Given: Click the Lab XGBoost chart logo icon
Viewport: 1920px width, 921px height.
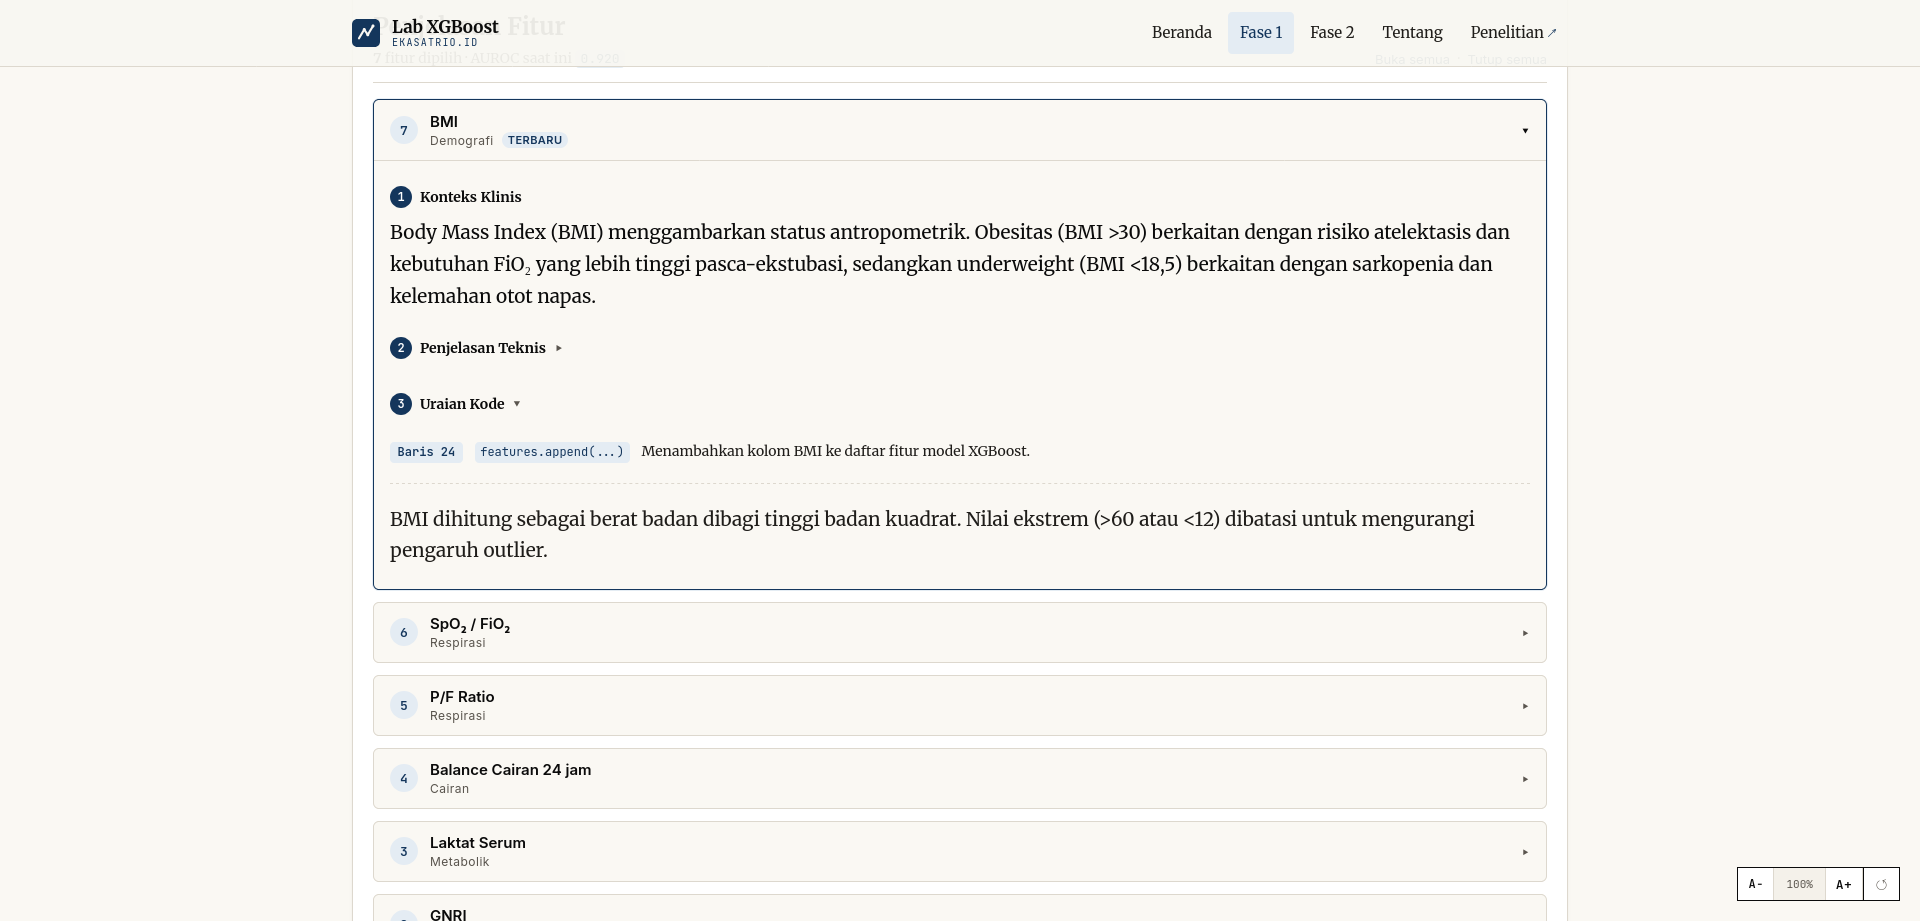Looking at the screenshot, I should [x=366, y=33].
